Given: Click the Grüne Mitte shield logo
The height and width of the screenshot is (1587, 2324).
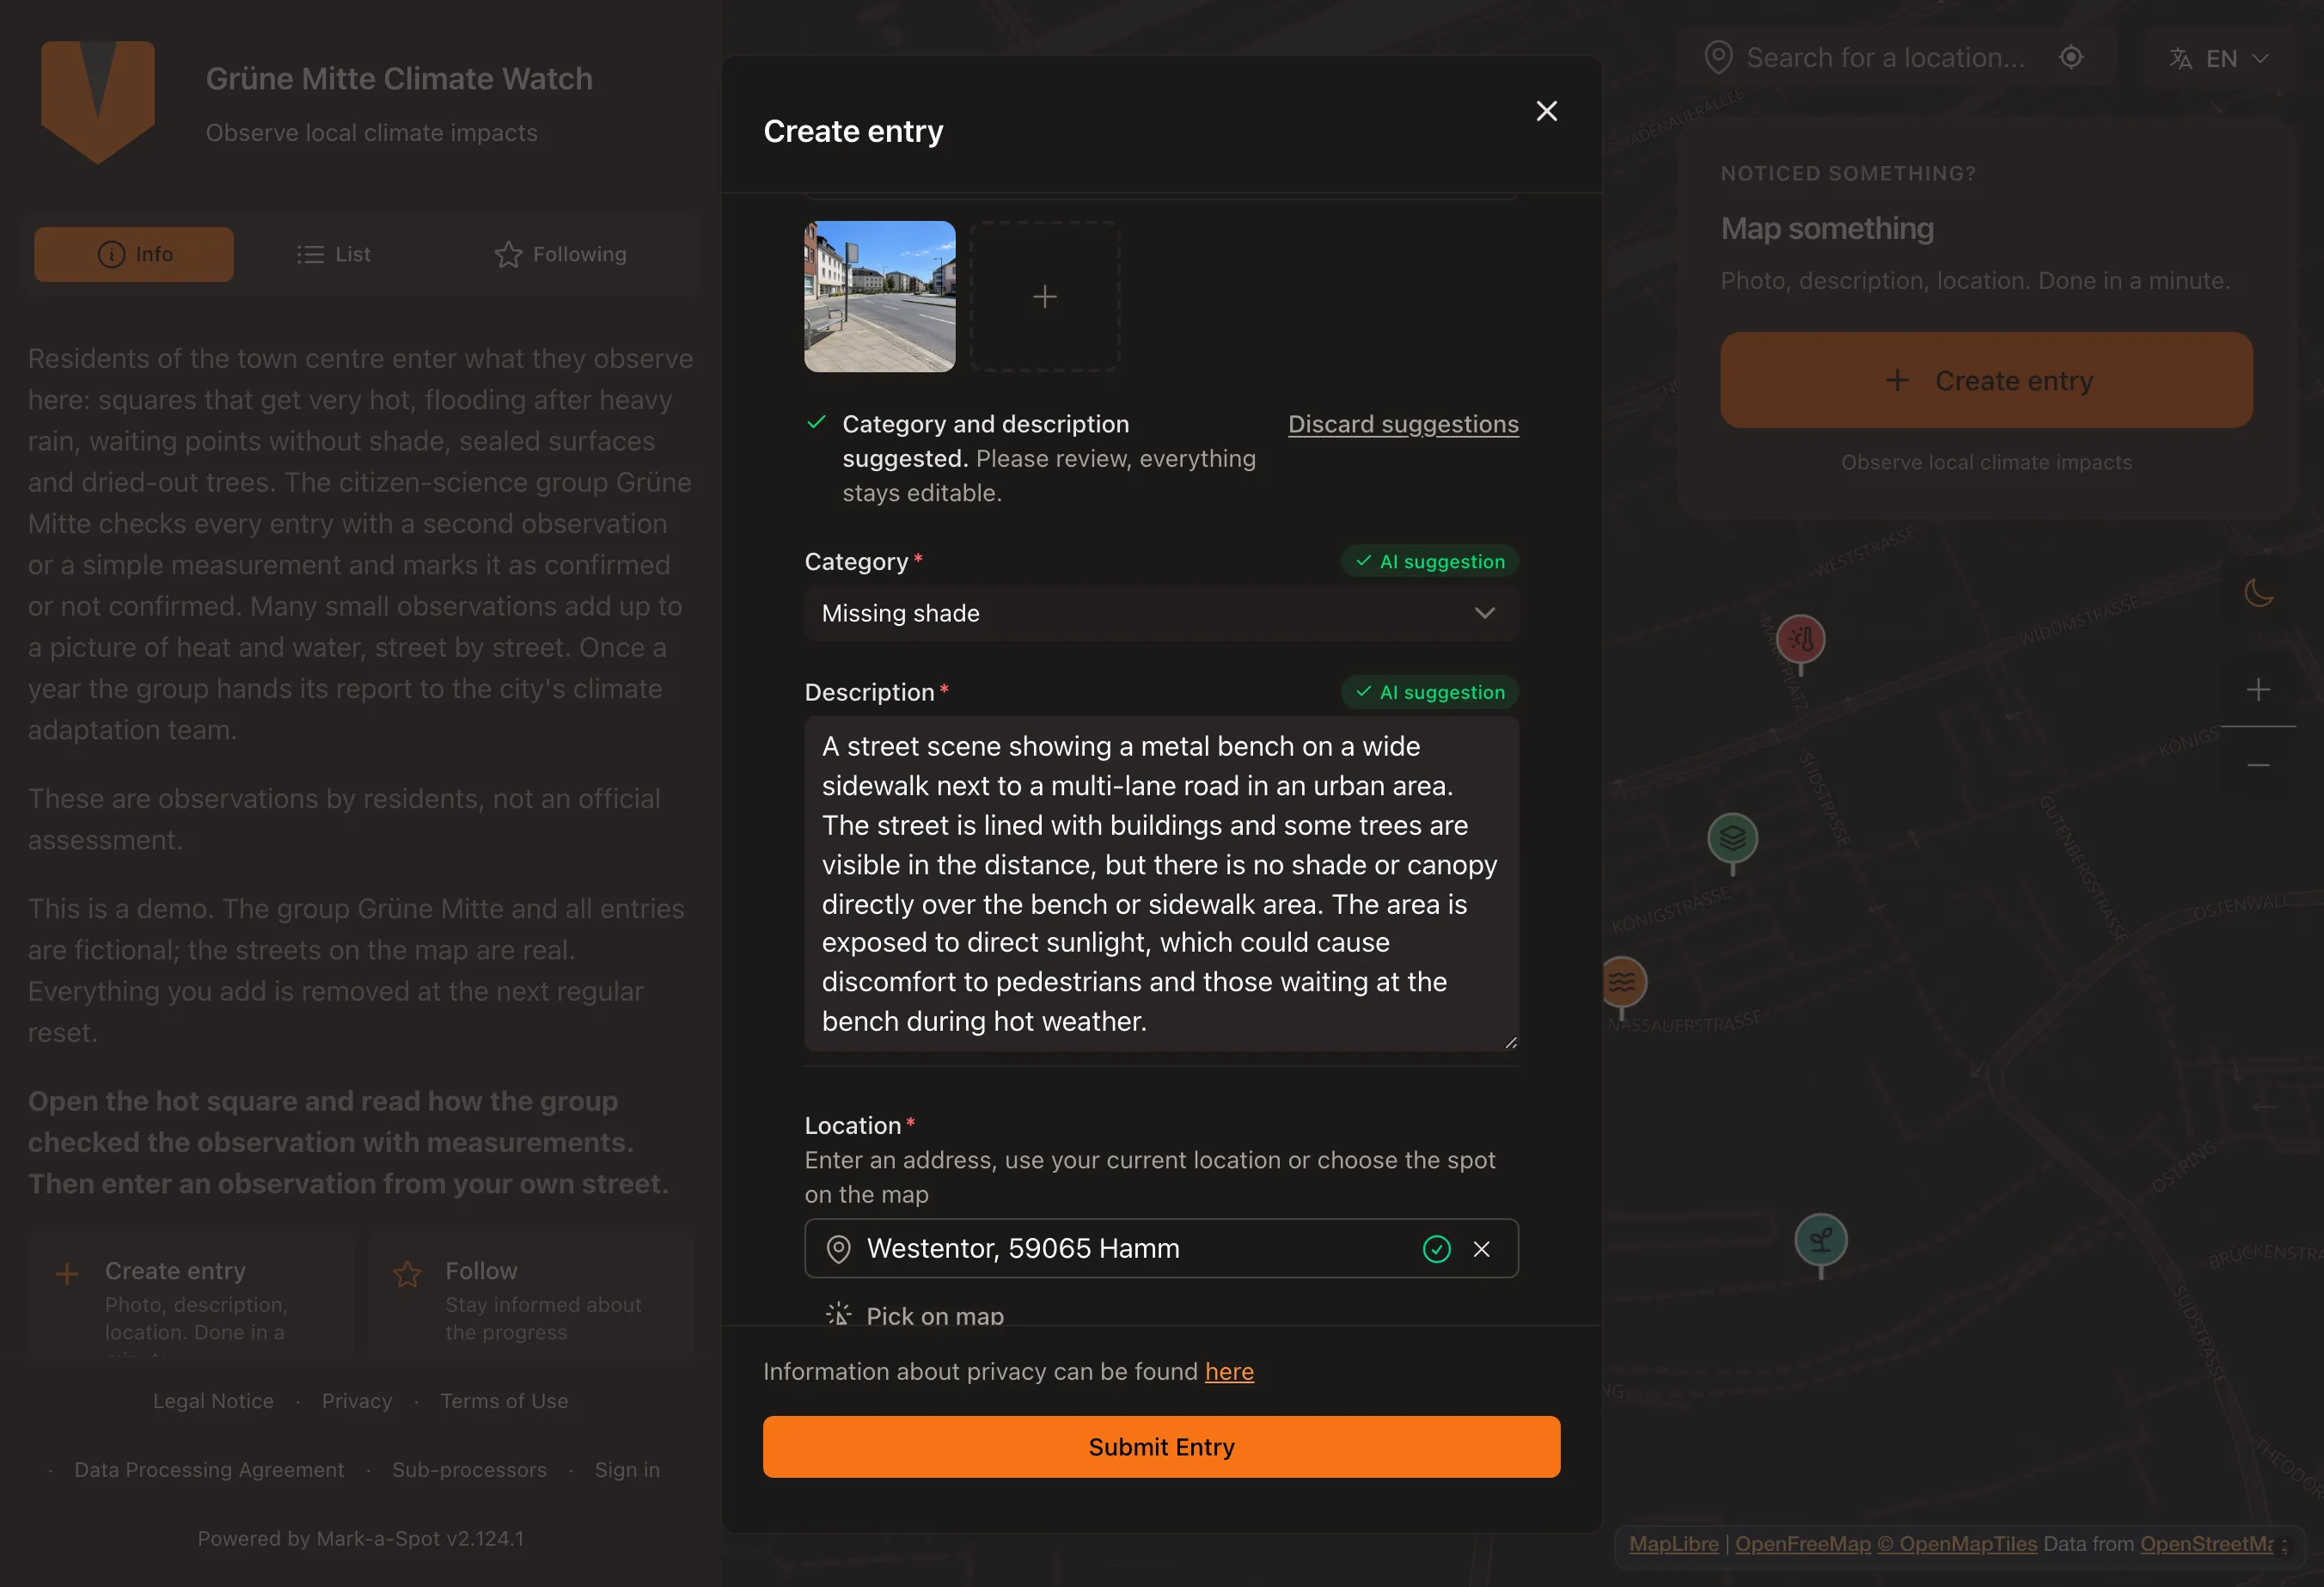Looking at the screenshot, I should (x=98, y=102).
